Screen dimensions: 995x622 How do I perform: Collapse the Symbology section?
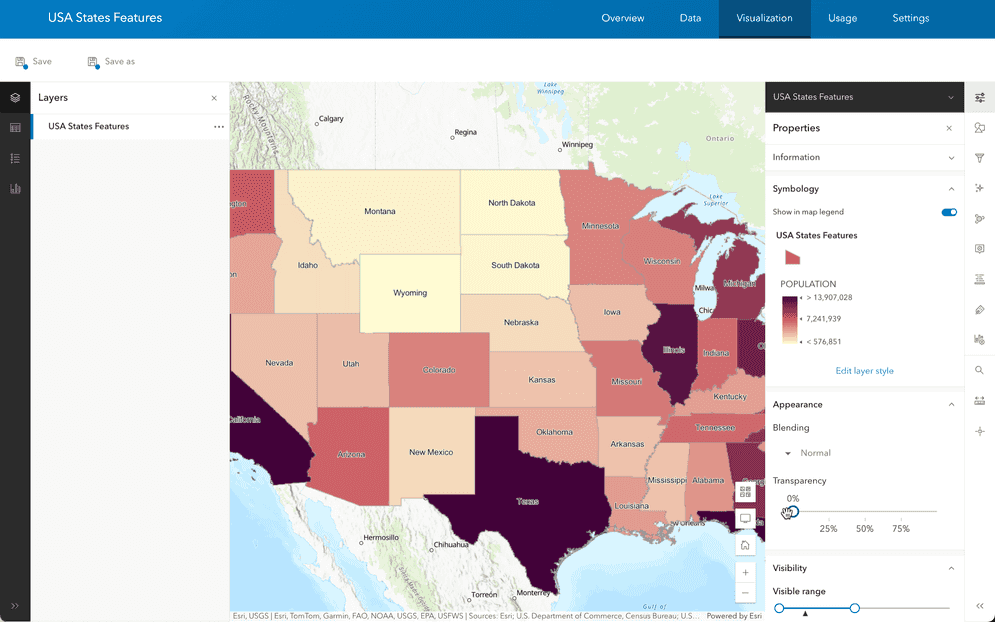pyautogui.click(x=951, y=189)
